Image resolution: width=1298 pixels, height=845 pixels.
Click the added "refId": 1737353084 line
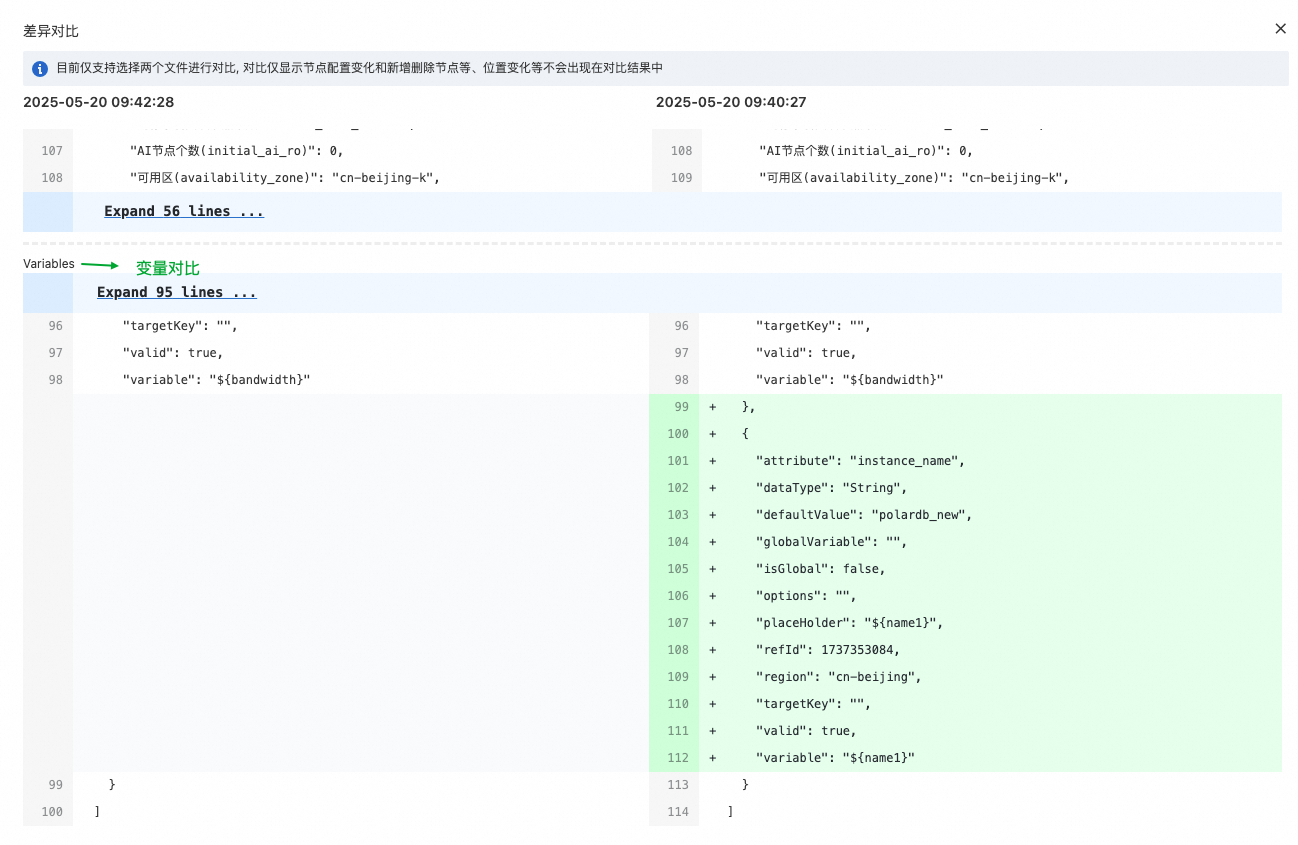tap(828, 650)
